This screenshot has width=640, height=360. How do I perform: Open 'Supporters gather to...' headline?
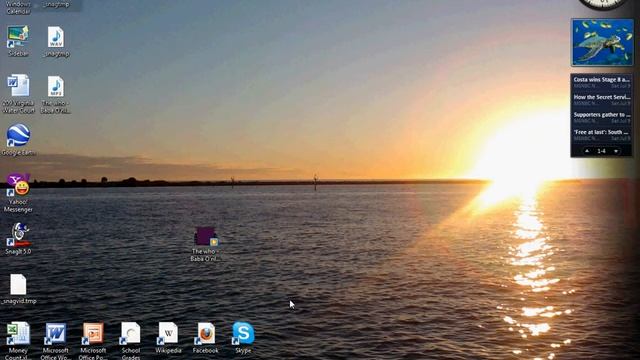pos(602,115)
